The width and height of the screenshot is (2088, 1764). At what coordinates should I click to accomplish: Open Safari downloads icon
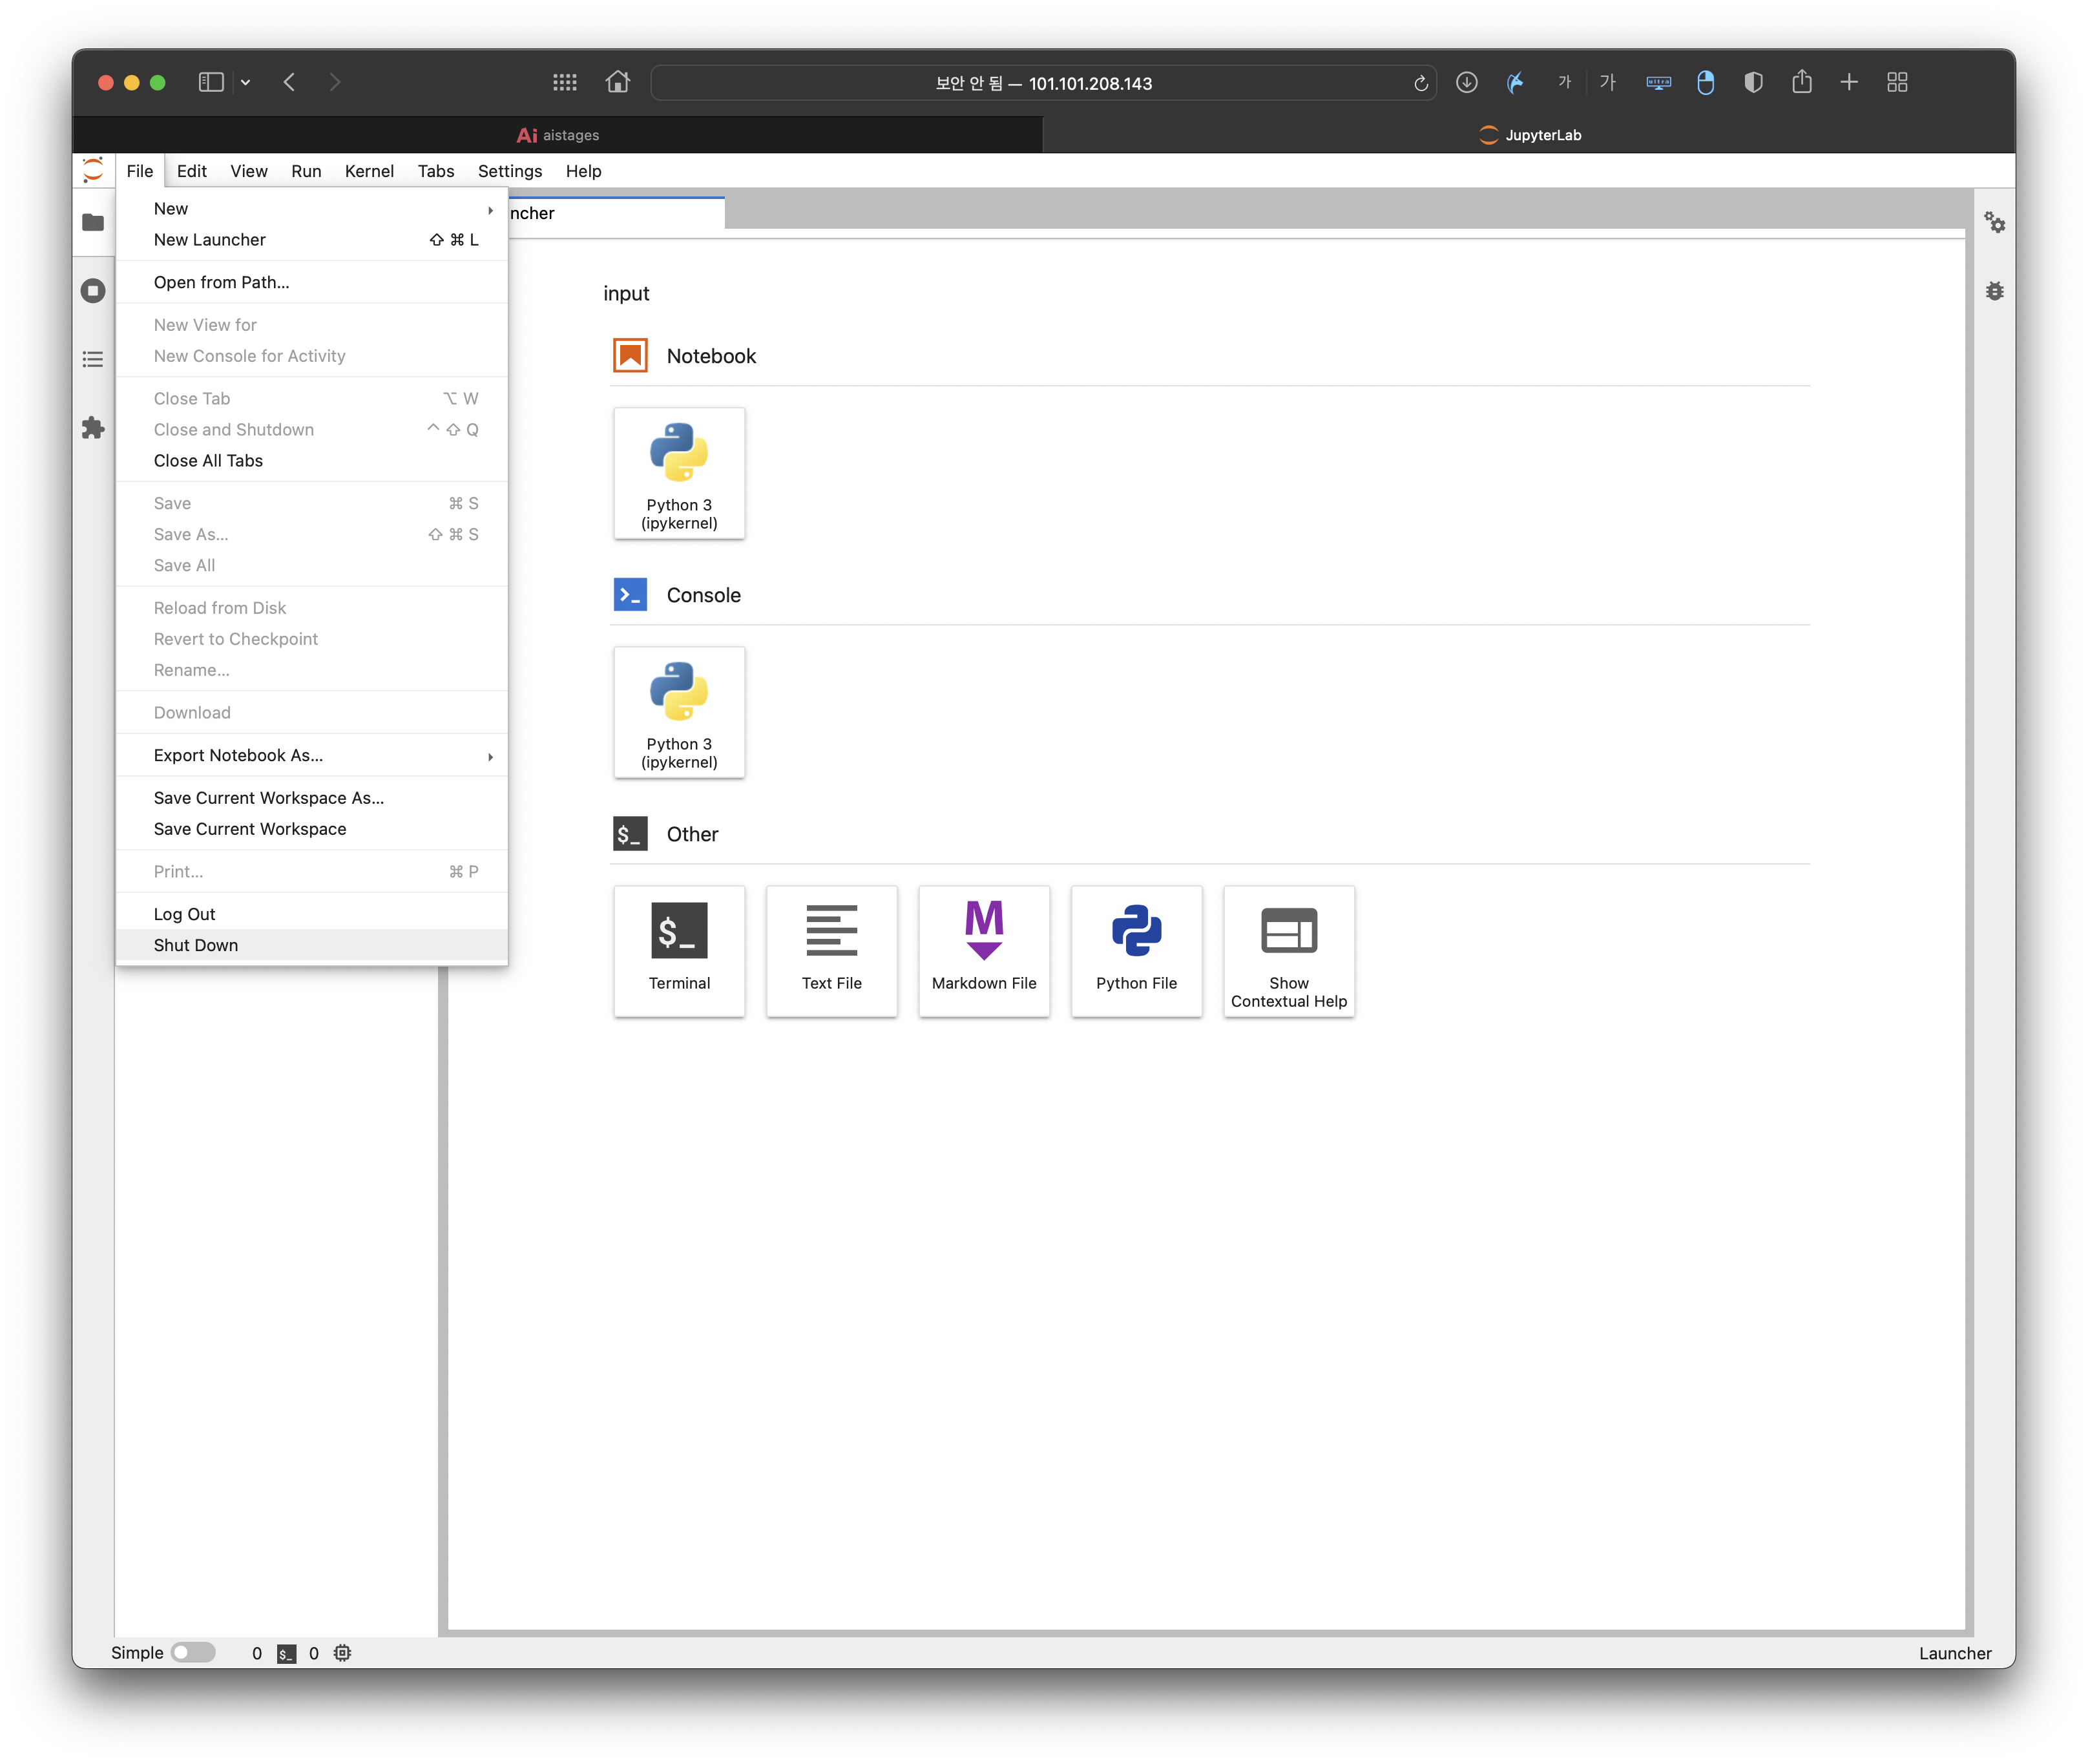click(x=1466, y=83)
